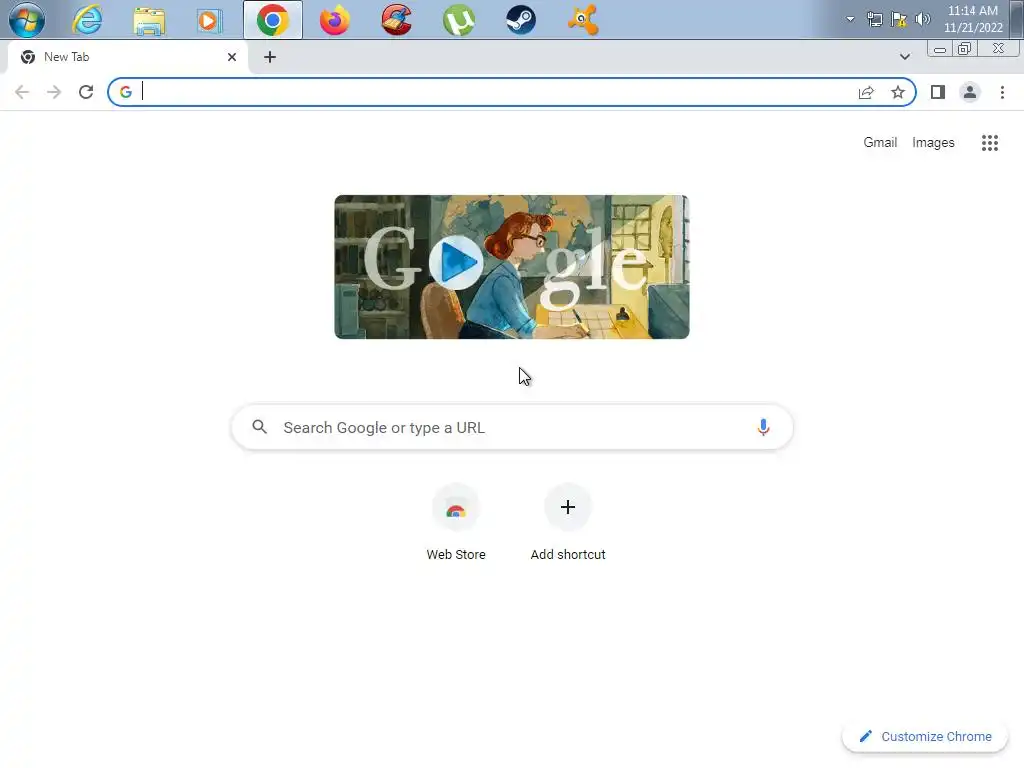The height and width of the screenshot is (768, 1024).
Task: Open the Images link
Action: coord(933,142)
